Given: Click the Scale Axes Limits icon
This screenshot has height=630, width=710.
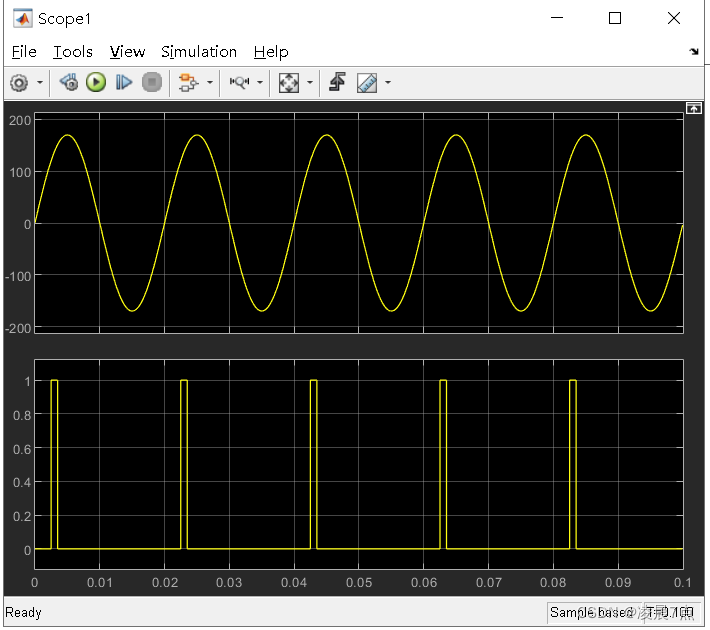Looking at the screenshot, I should click(289, 83).
